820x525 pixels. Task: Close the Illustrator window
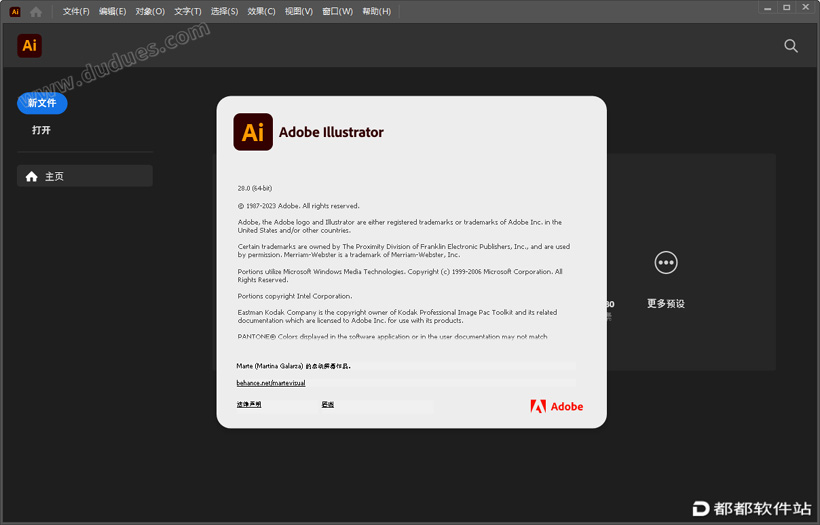pyautogui.click(x=805, y=7)
